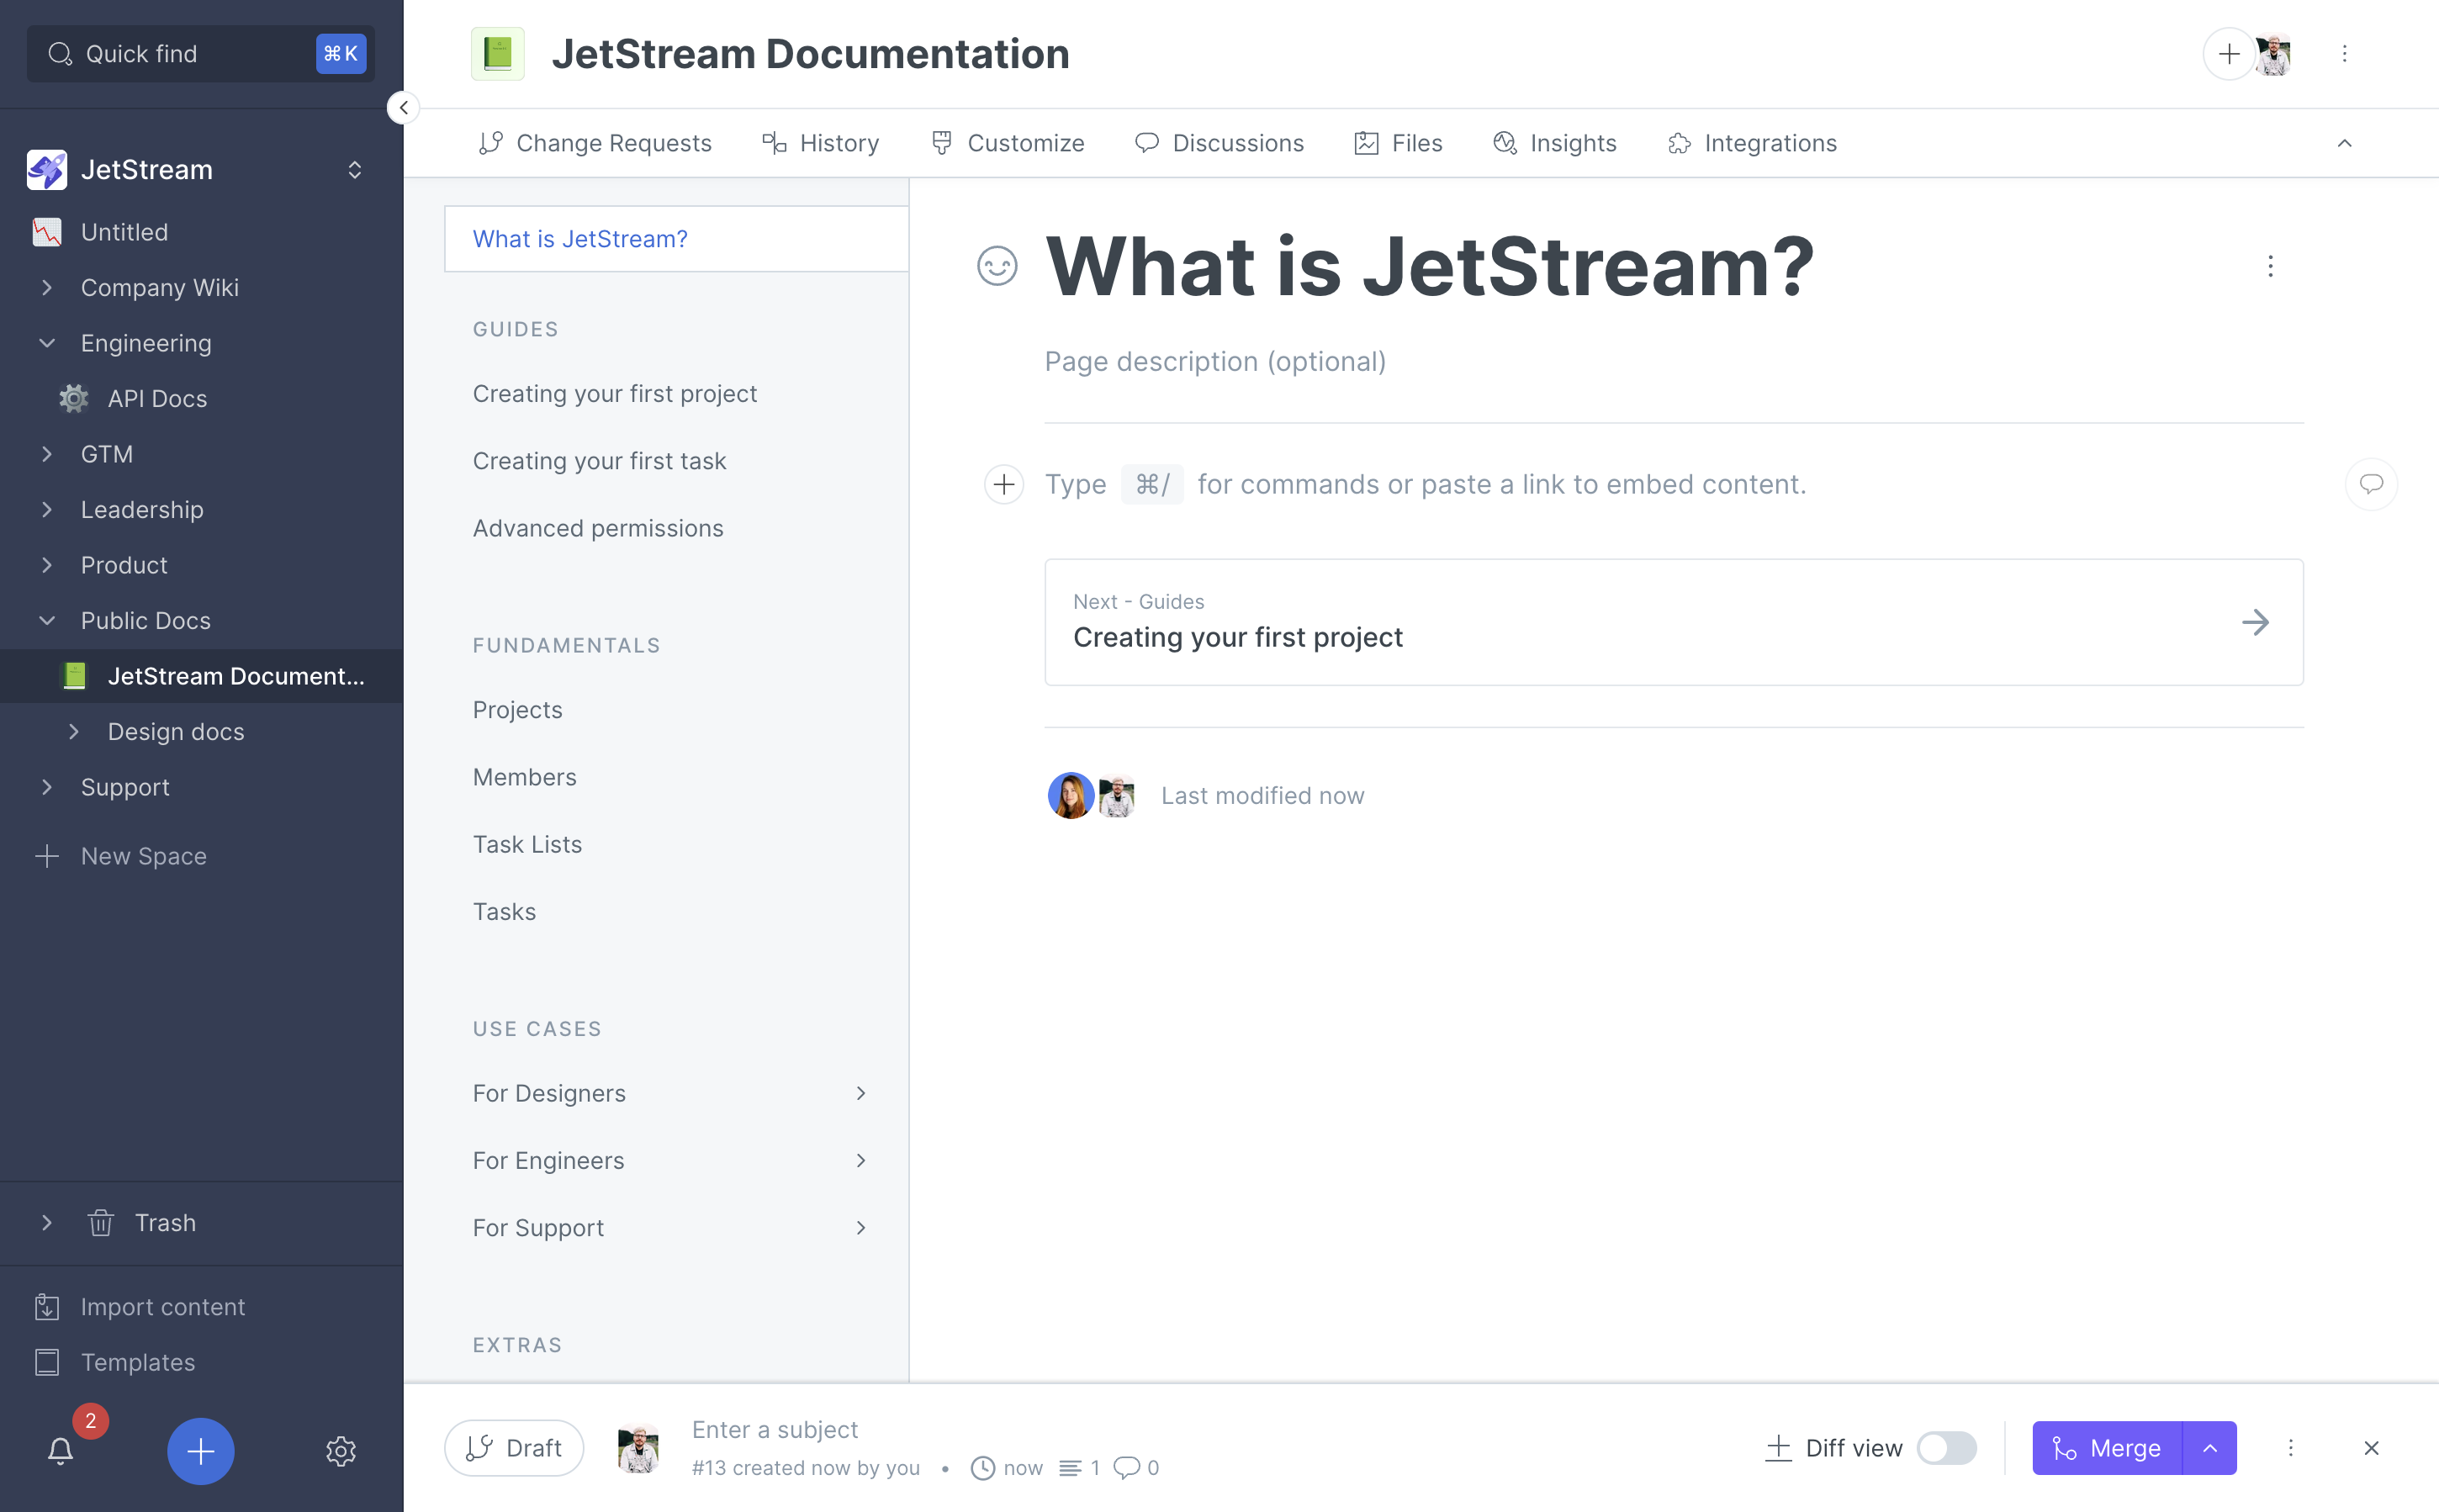The width and height of the screenshot is (2439, 1512).
Task: Click the user avatar in the header
Action: coord(2273,54)
